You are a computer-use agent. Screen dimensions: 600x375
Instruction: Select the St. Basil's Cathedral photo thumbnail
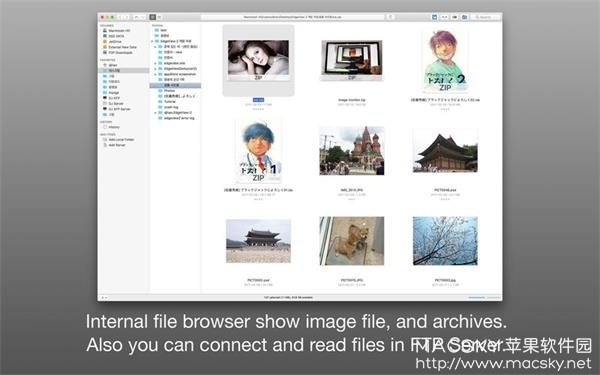click(x=352, y=151)
